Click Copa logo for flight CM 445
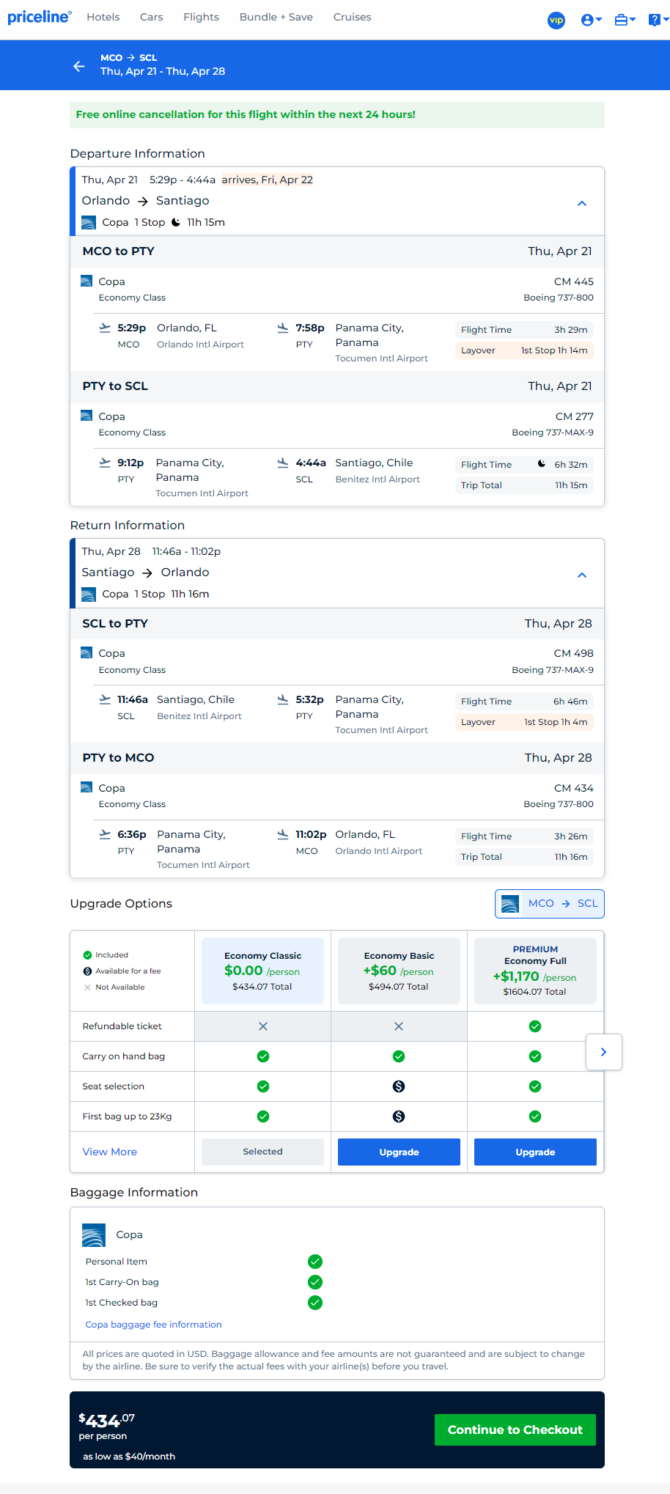 tap(86, 282)
